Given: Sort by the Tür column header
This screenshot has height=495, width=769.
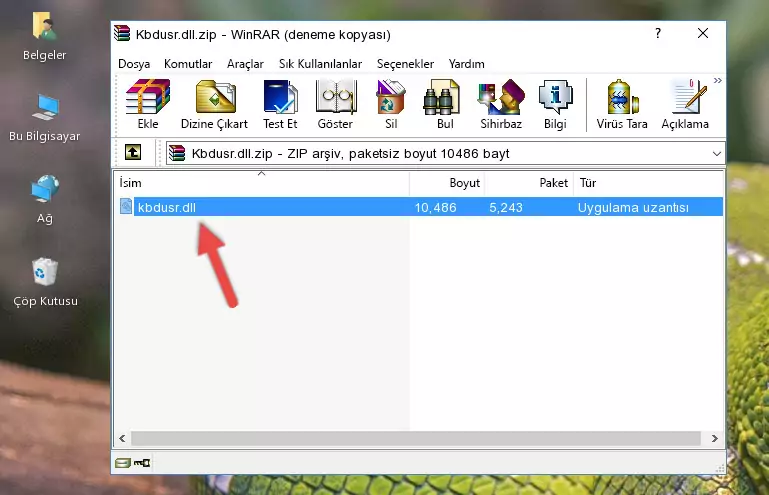Looking at the screenshot, I should [648, 182].
